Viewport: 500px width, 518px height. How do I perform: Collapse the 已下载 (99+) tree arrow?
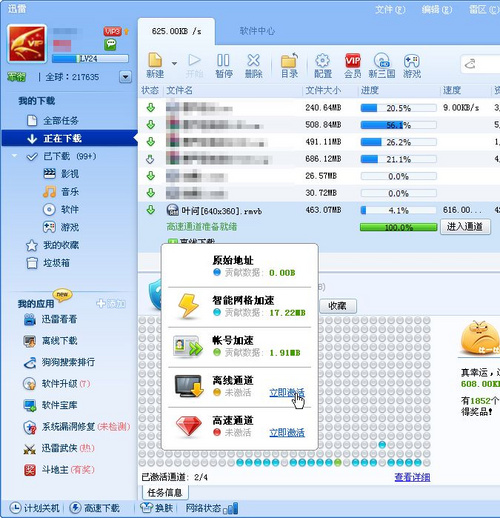coord(14,156)
